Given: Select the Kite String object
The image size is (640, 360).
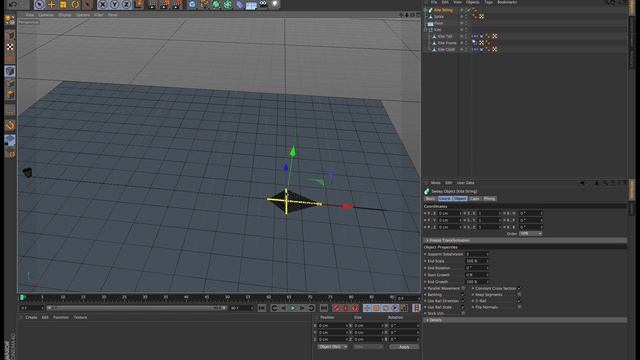Looking at the screenshot, I should (x=443, y=10).
